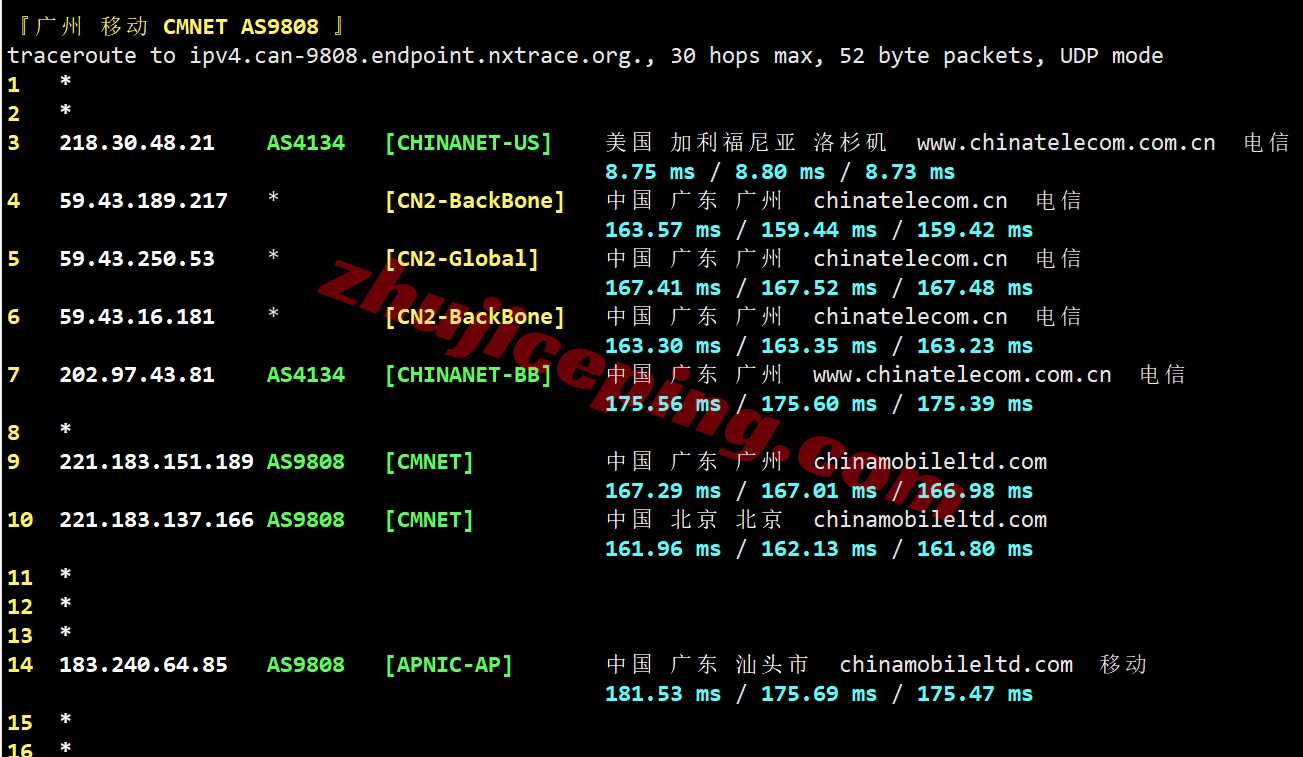
Task: Click the text "30 hops max"
Action: tap(741, 56)
